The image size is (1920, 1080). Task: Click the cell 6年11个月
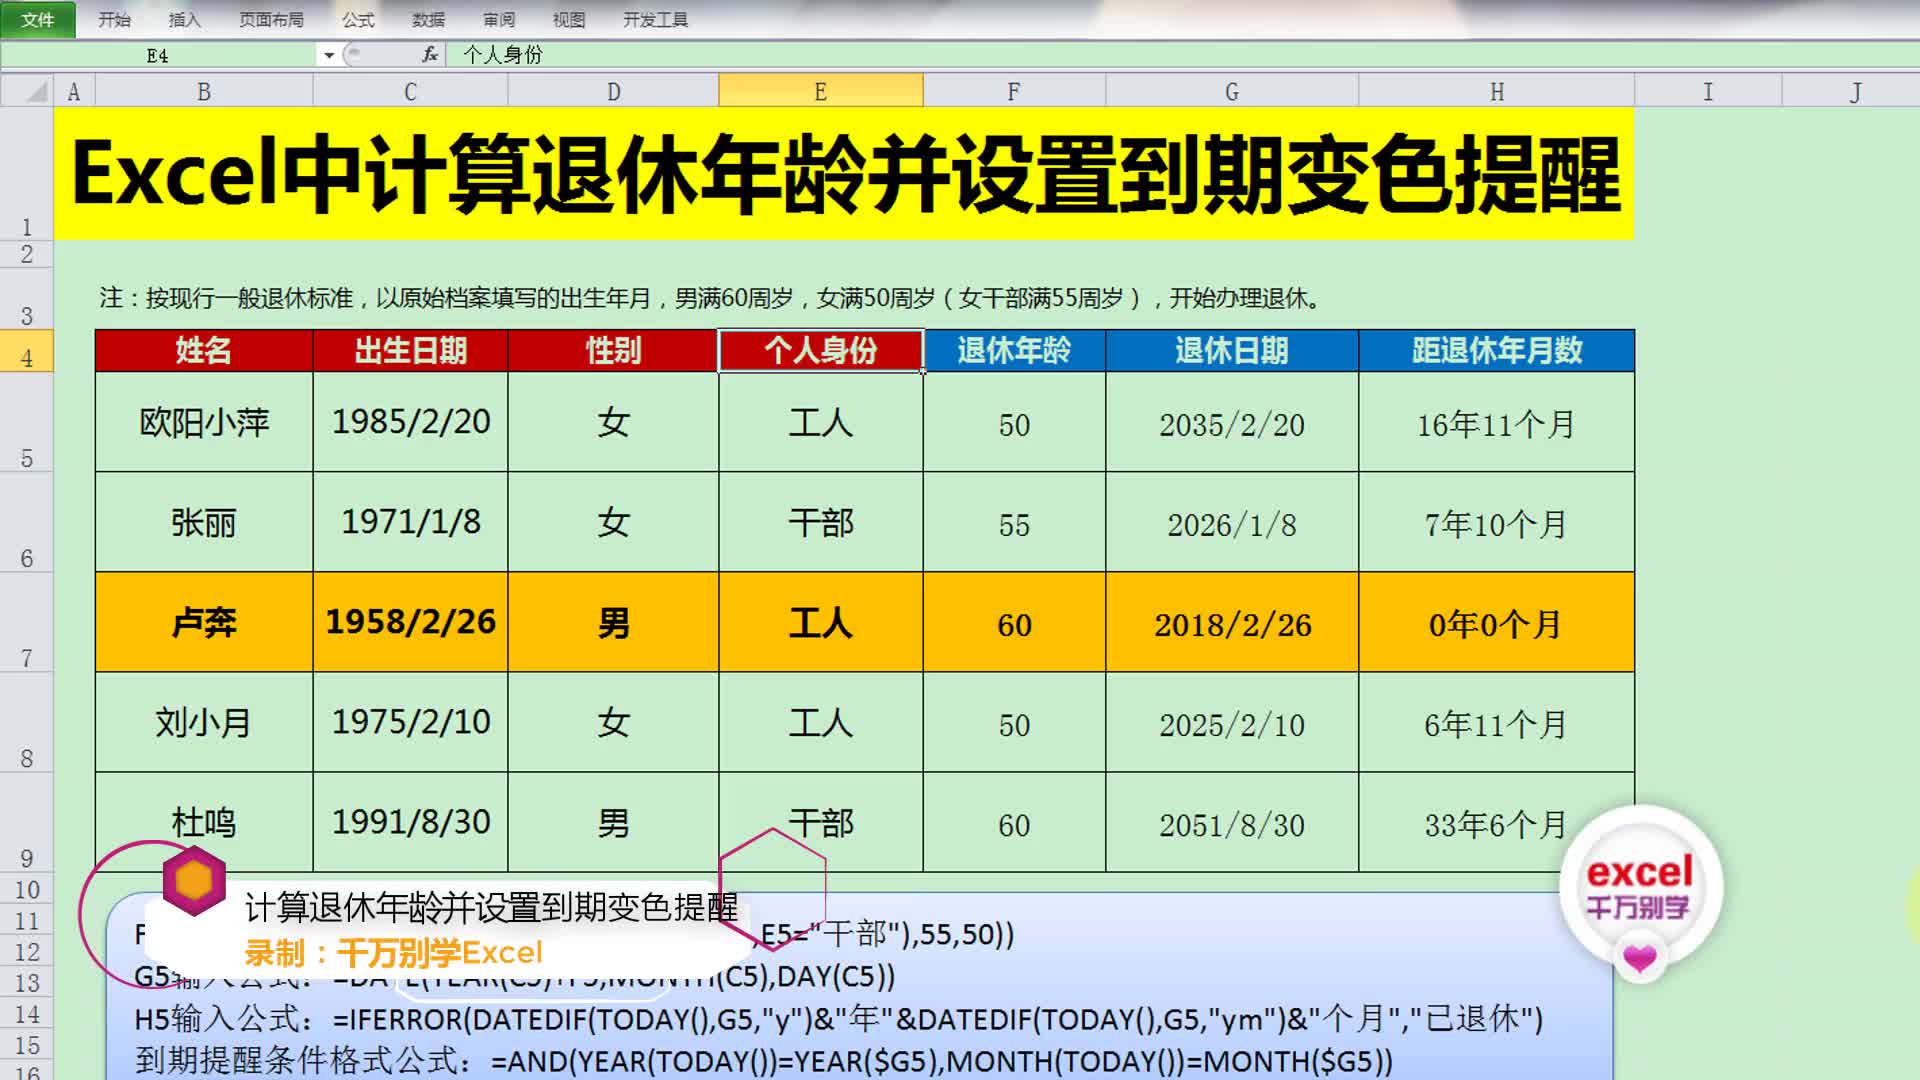(x=1497, y=722)
